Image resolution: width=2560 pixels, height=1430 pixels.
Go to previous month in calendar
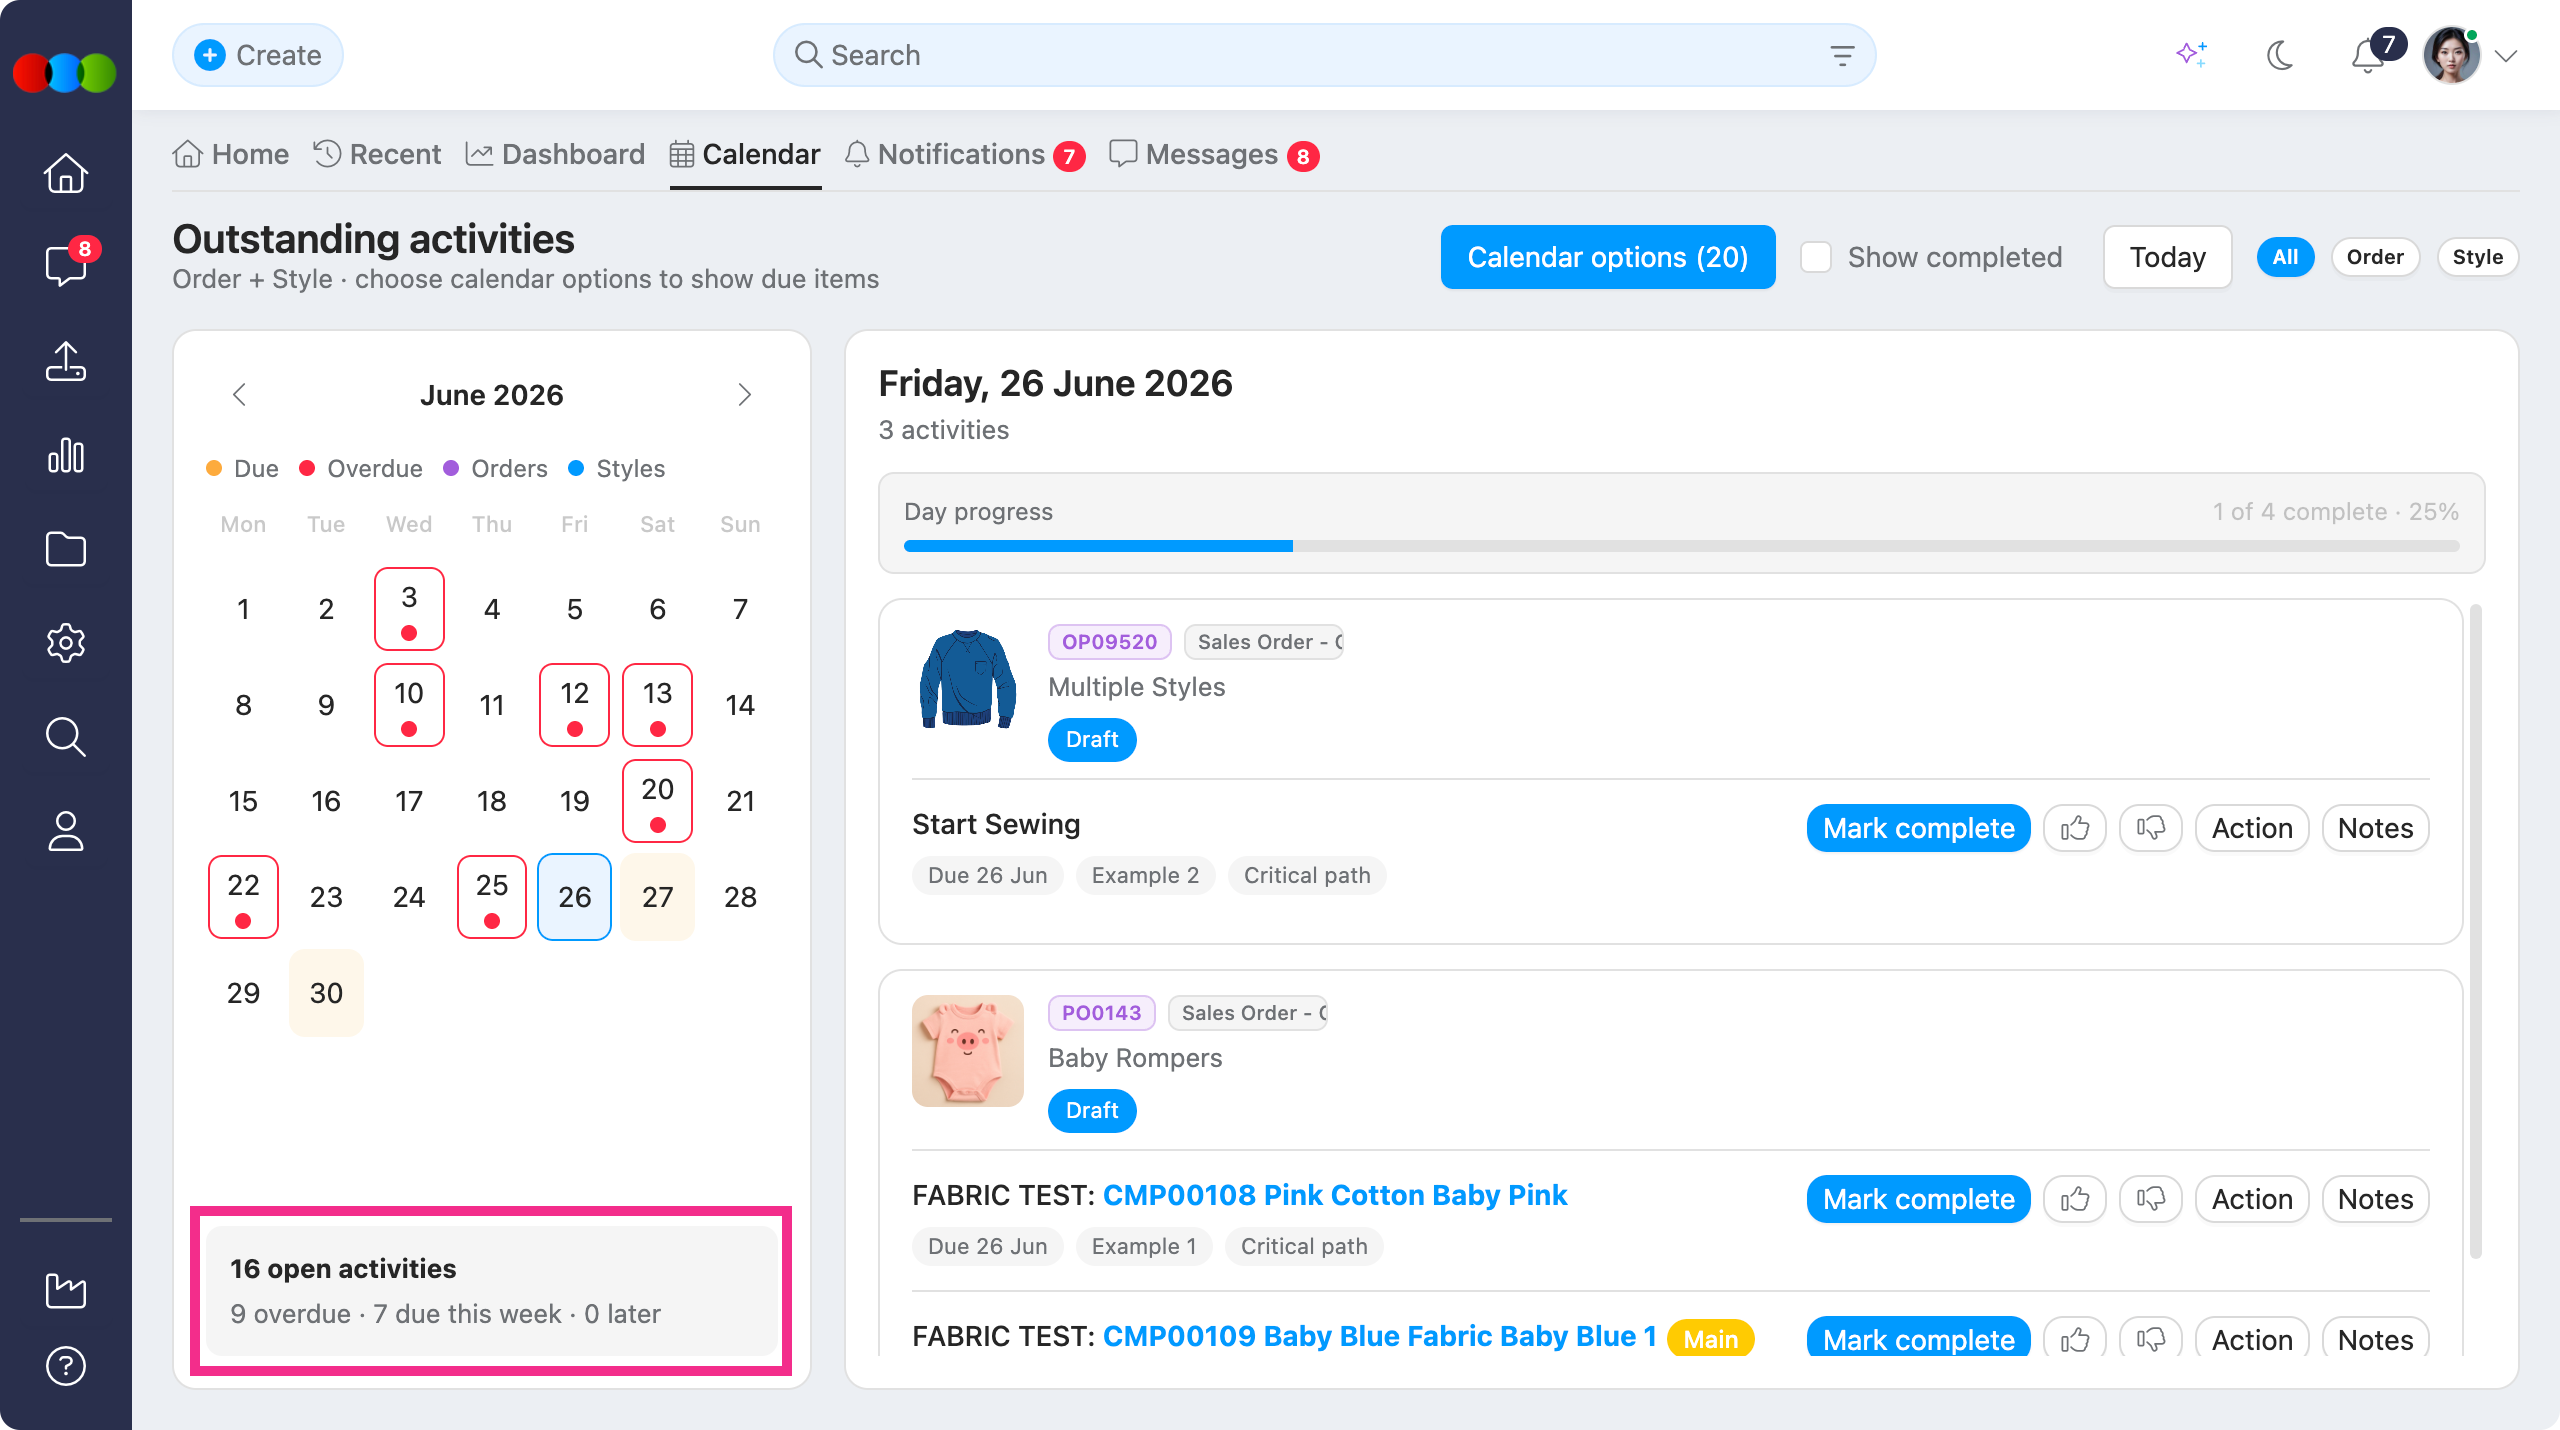[239, 395]
